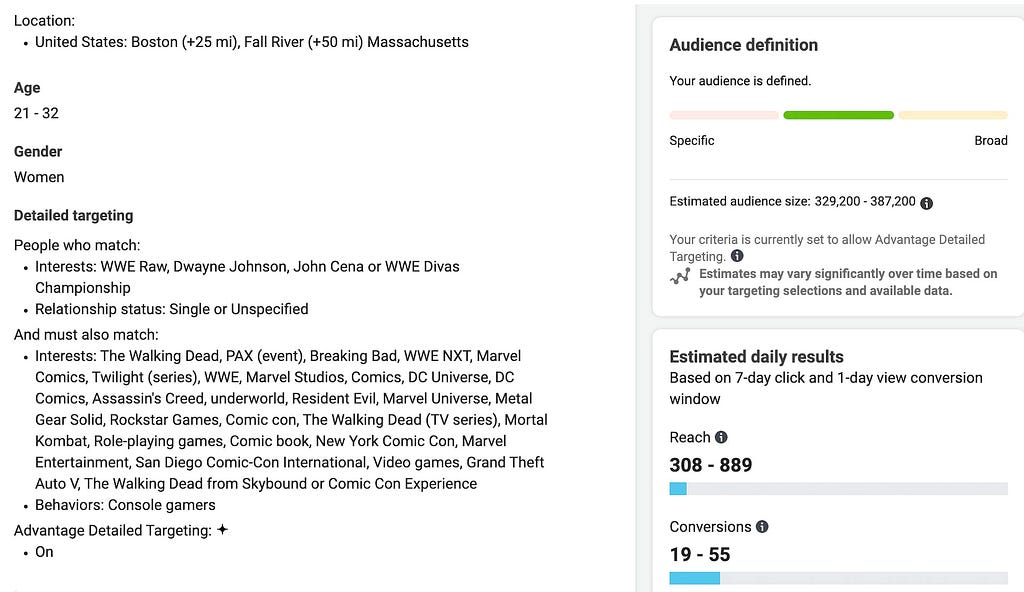Viewport: 1024px width, 592px height.
Task: Click the green audience meter segment
Action: (839, 115)
